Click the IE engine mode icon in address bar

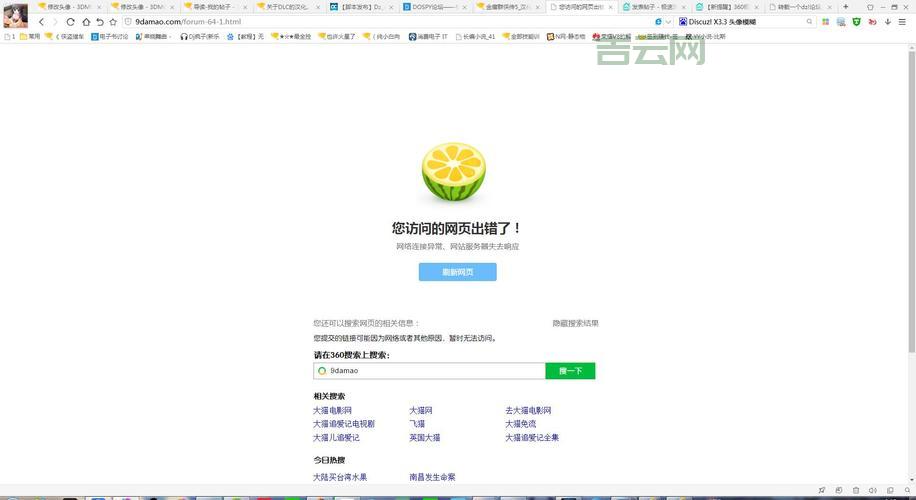(658, 22)
